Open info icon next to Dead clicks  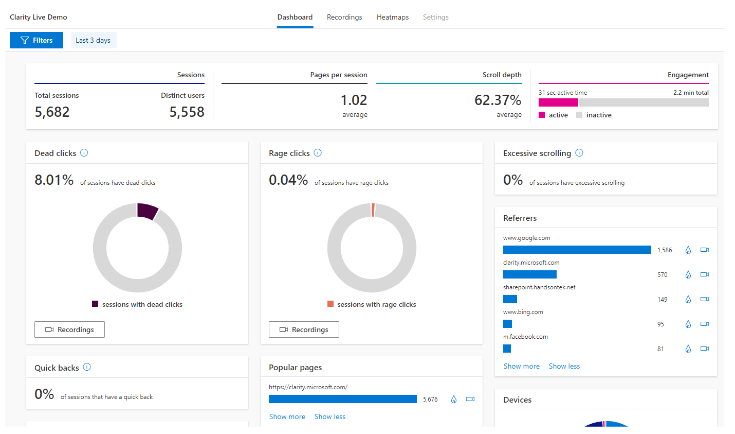(84, 153)
